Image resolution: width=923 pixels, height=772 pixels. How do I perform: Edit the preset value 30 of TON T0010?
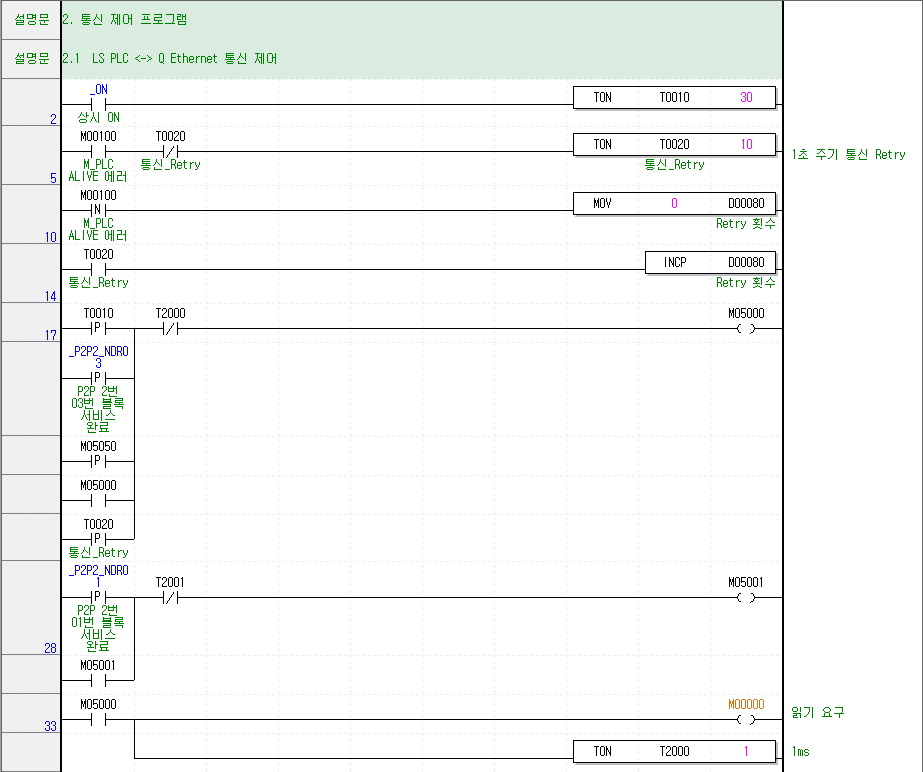pos(749,96)
